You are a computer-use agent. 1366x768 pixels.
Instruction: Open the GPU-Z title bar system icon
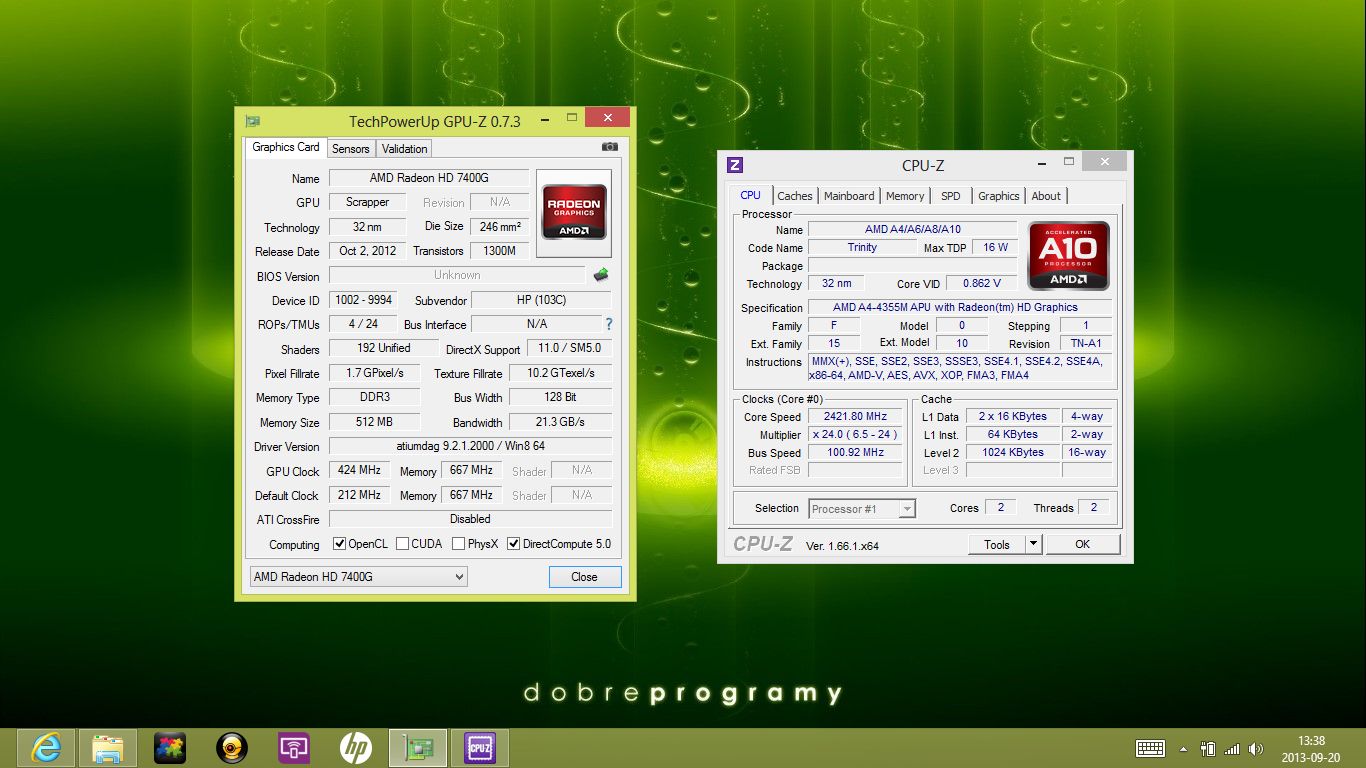coord(252,121)
